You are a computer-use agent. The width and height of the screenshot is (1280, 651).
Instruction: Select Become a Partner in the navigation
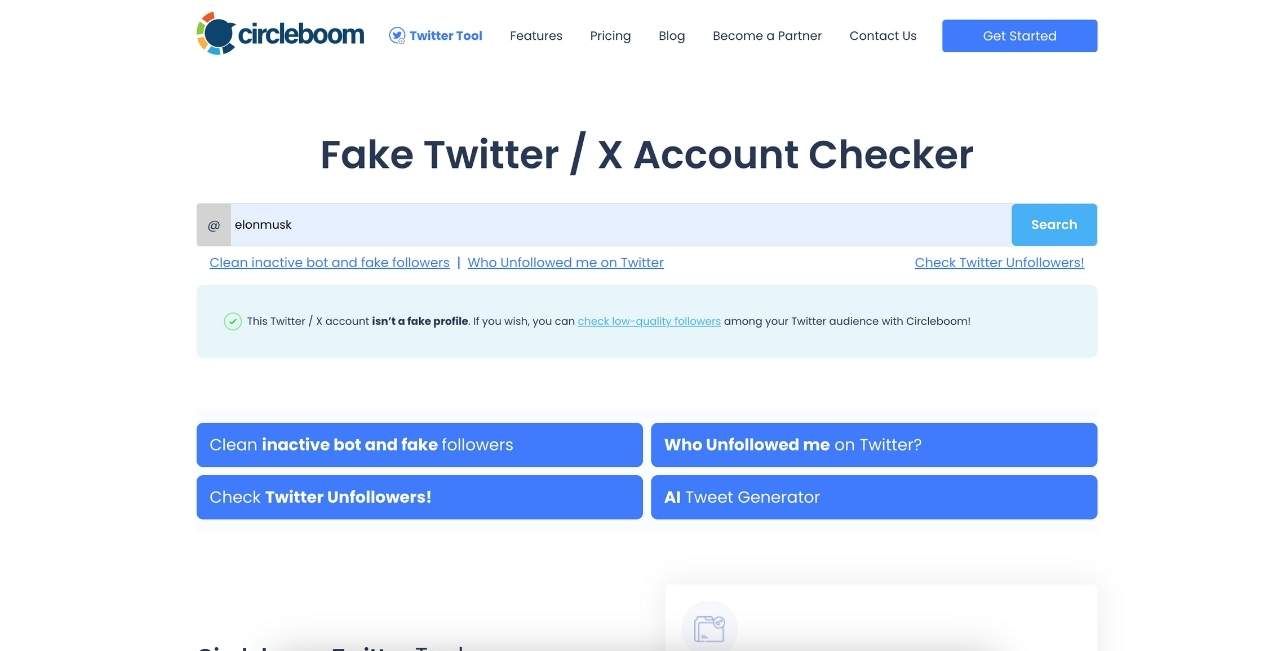(x=766, y=35)
